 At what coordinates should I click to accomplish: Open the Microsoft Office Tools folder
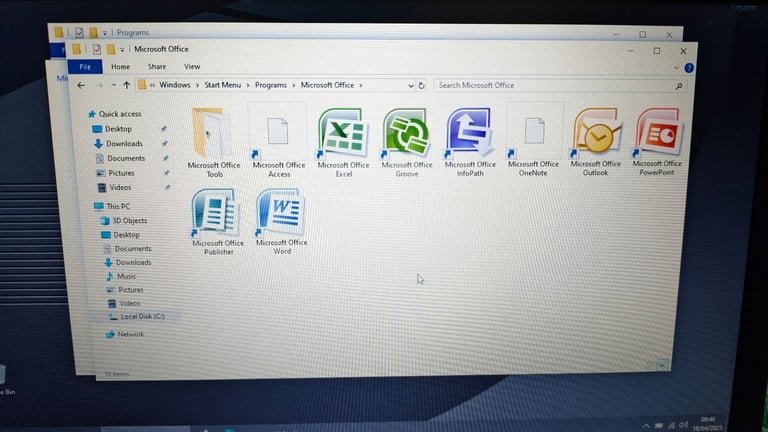(214, 142)
